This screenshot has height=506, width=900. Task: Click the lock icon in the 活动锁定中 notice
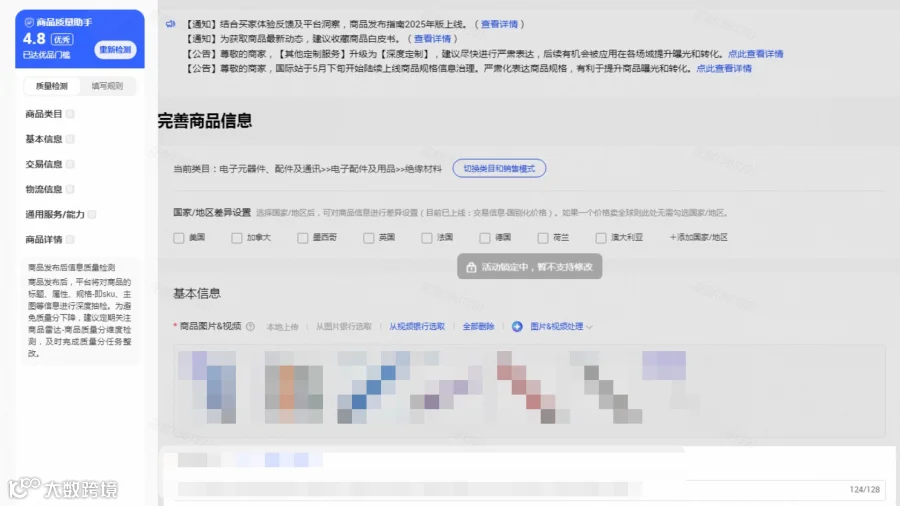pos(471,267)
